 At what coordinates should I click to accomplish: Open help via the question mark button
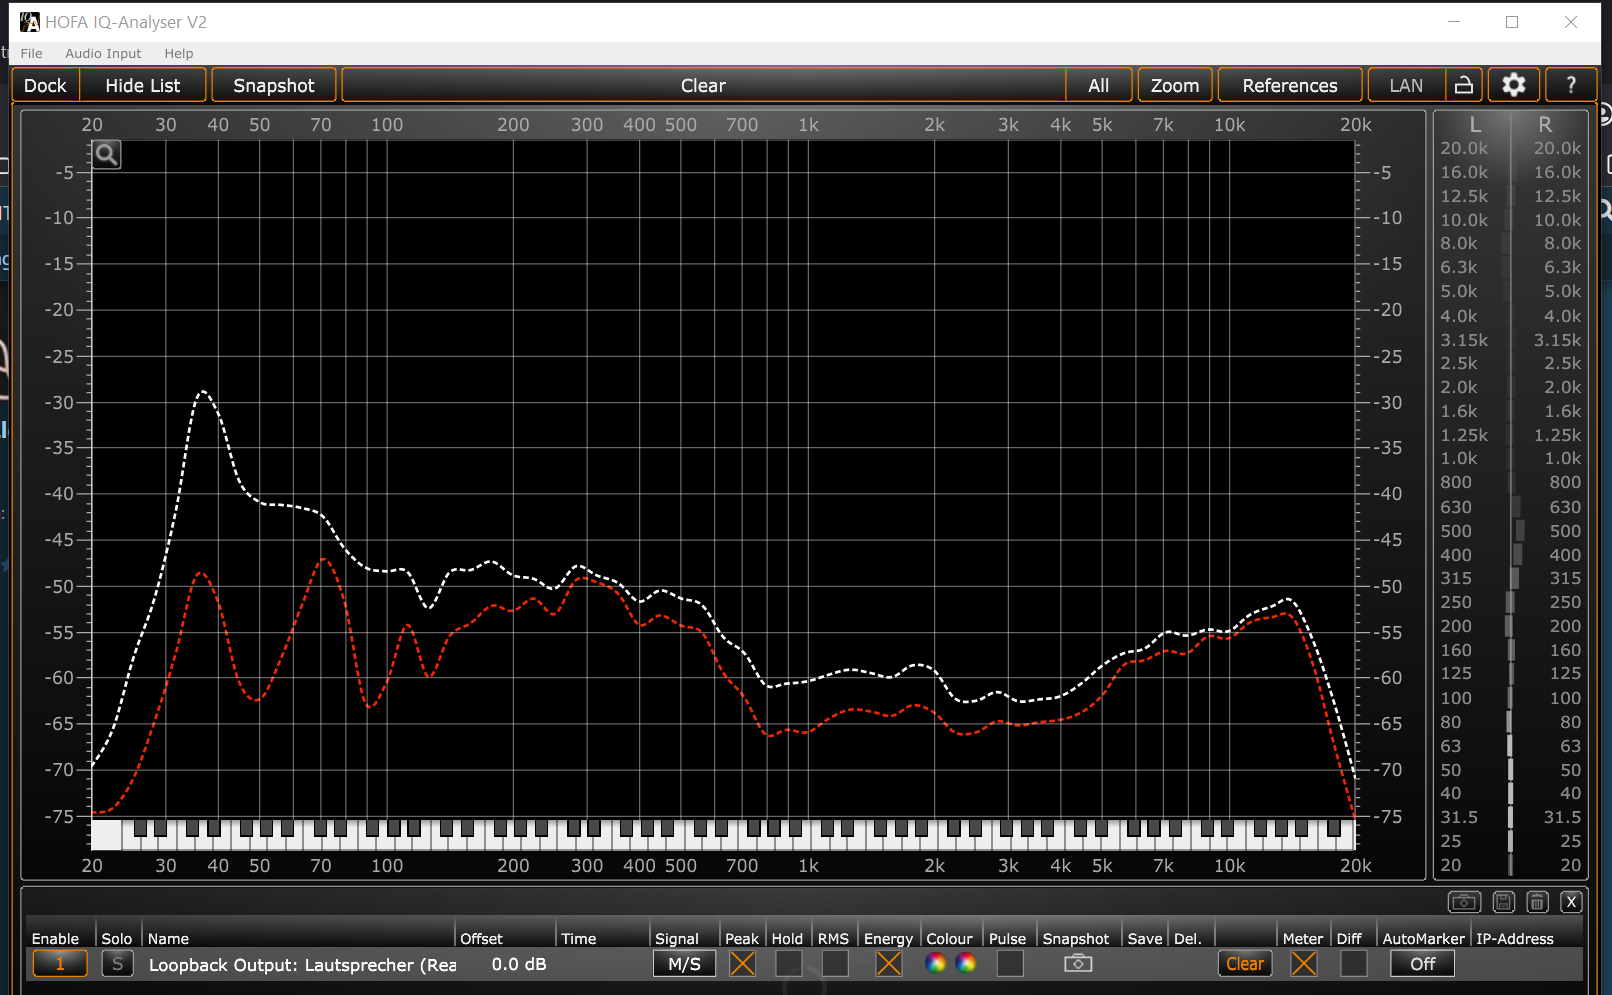[1571, 86]
